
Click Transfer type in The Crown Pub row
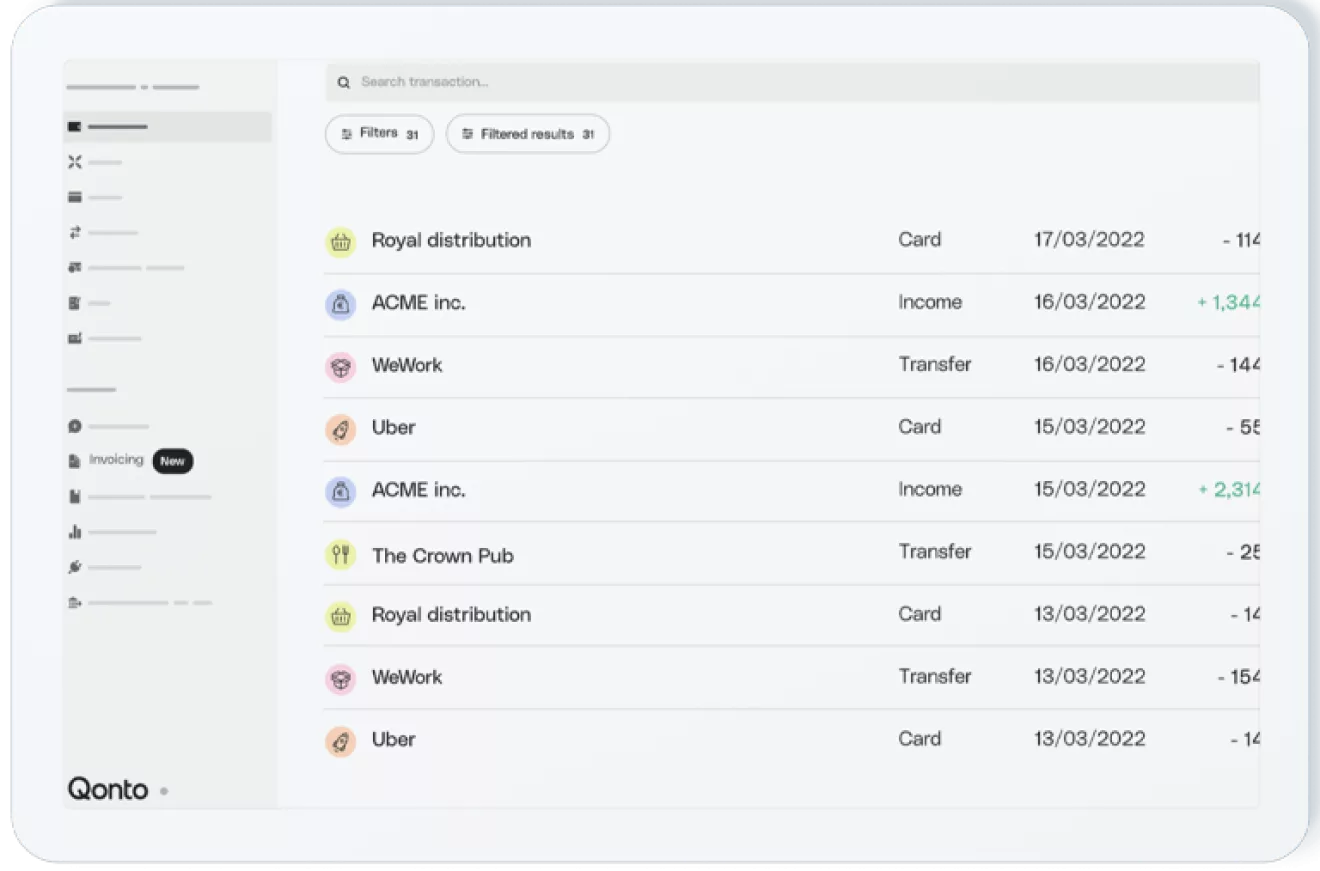point(935,552)
